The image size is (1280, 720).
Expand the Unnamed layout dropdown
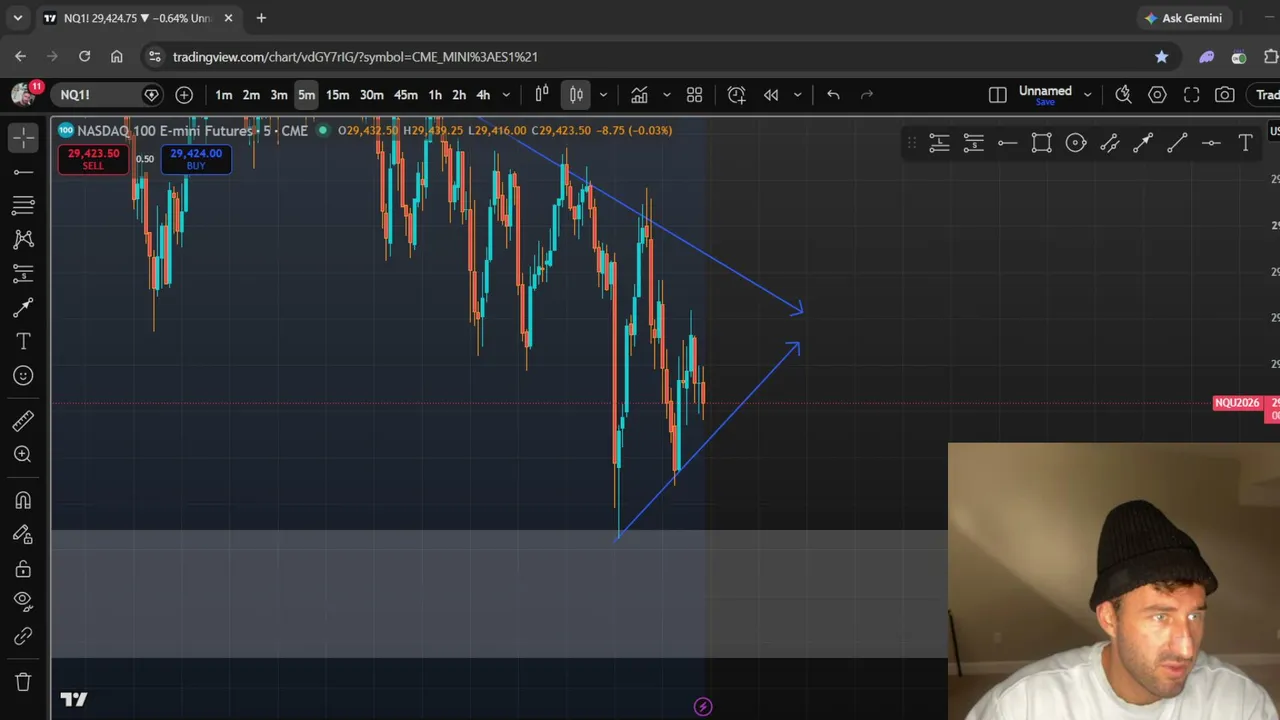pos(1087,95)
